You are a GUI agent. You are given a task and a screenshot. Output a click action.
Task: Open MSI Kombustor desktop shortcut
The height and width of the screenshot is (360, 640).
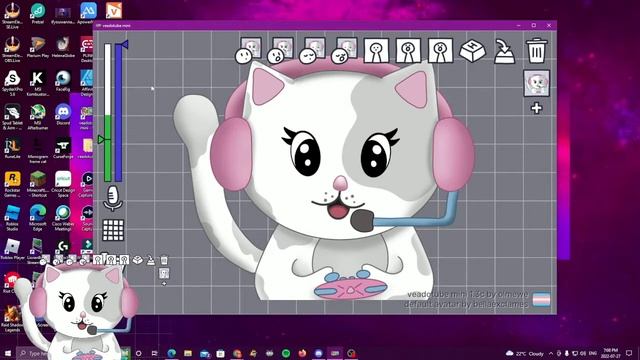[38, 83]
